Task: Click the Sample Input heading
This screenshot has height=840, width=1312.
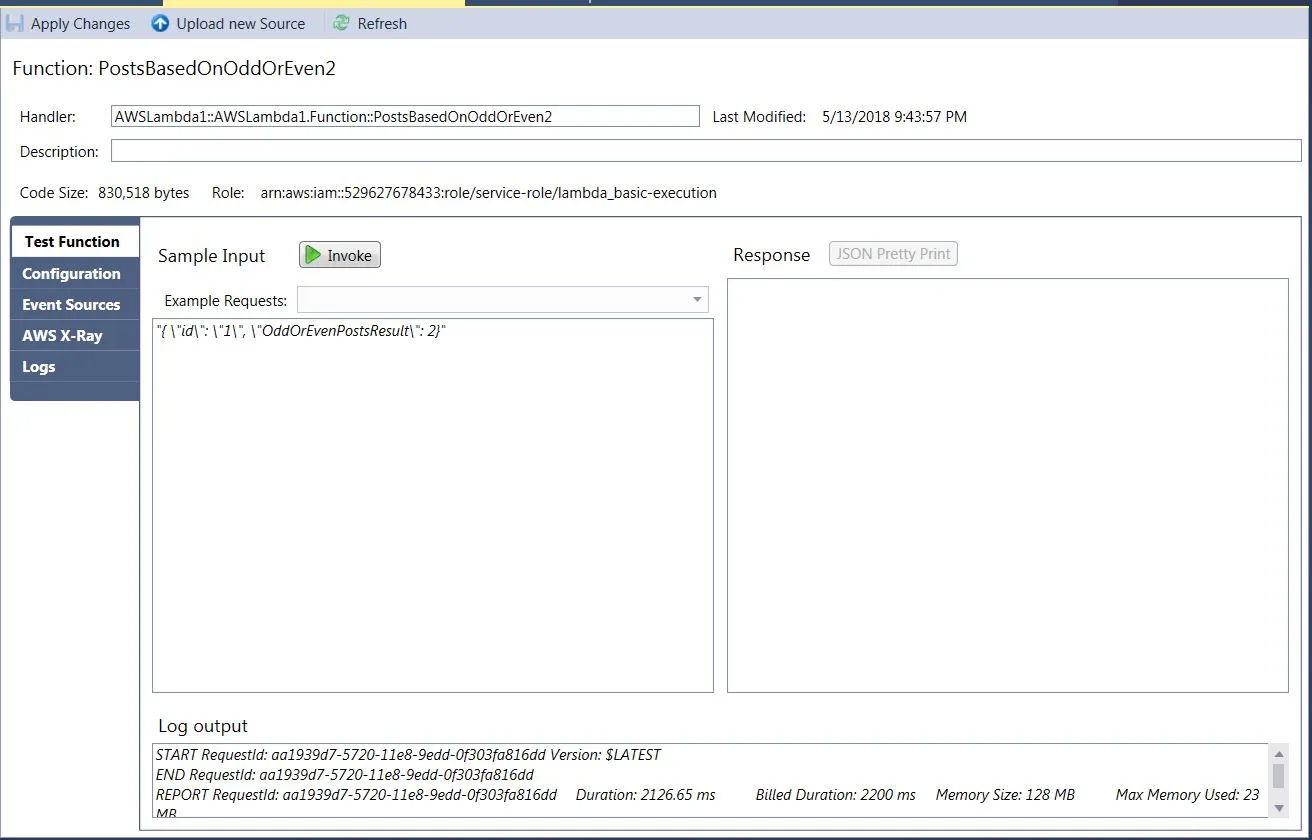Action: pyautogui.click(x=212, y=256)
